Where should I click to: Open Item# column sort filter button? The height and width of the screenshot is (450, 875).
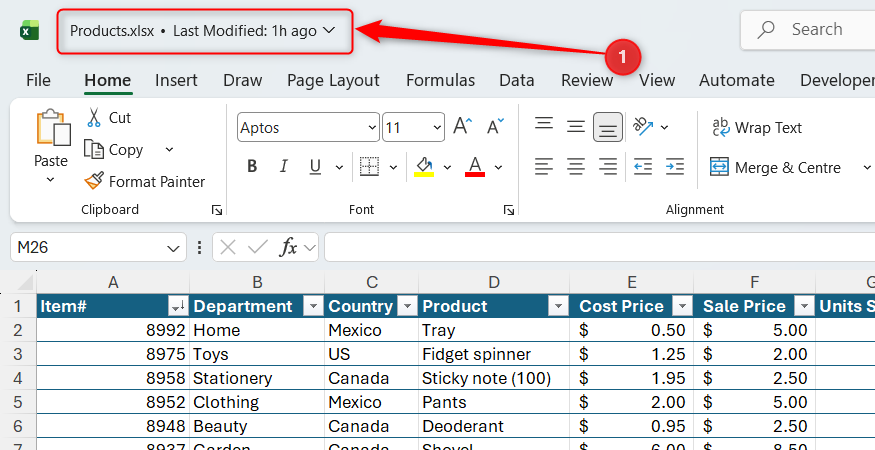tap(178, 307)
